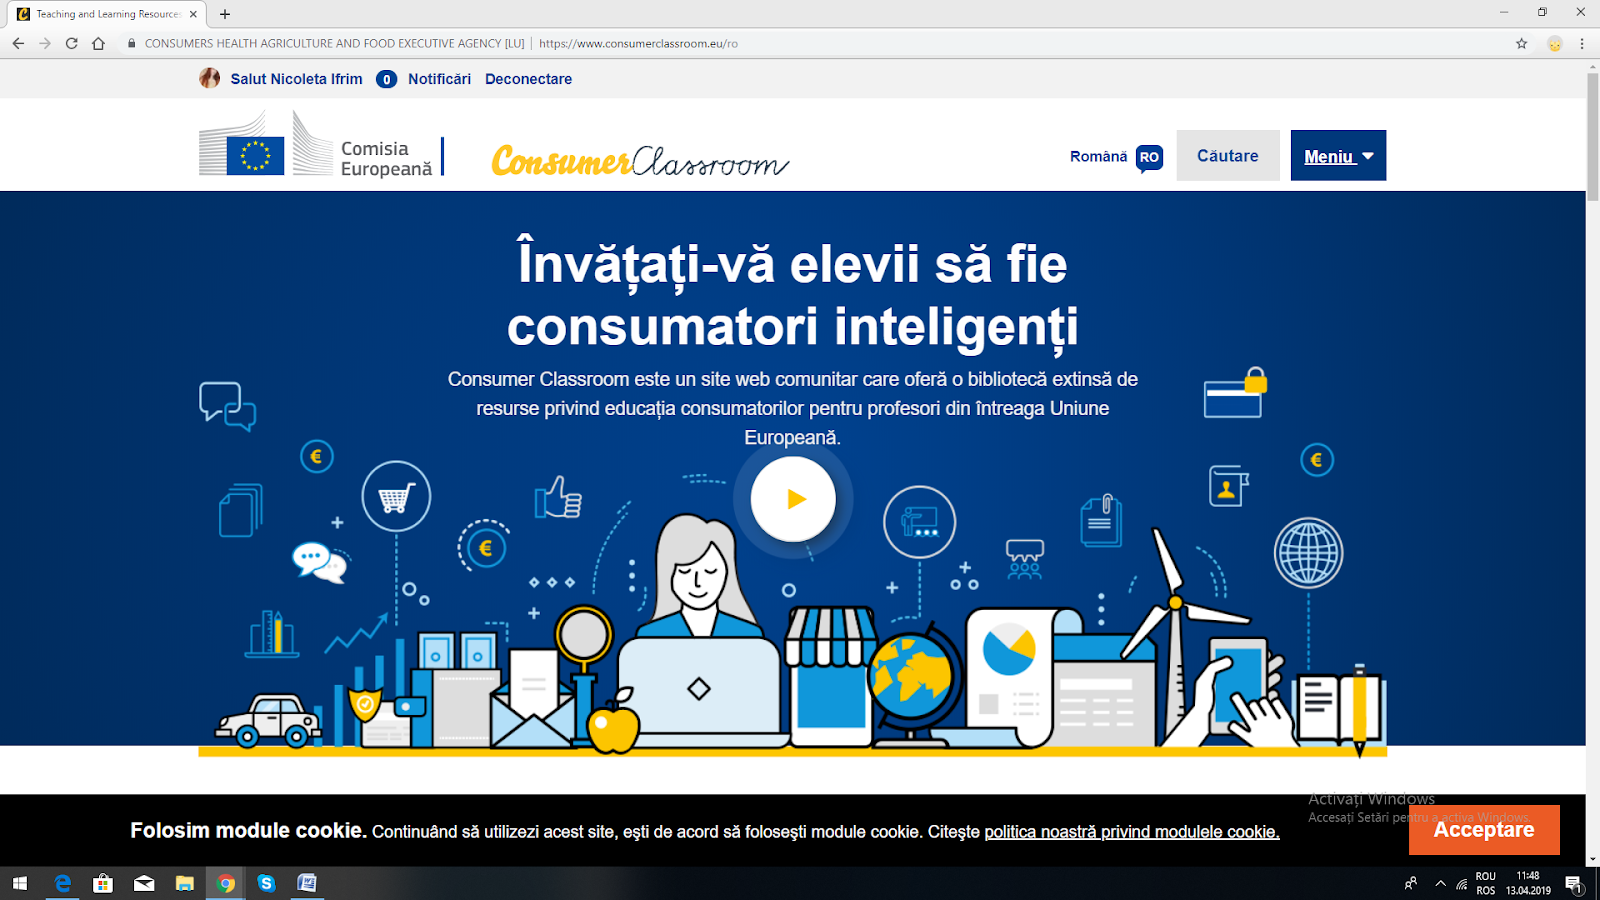The width and height of the screenshot is (1600, 900).
Task: Accept cookies with the Acceptare button
Action: pyautogui.click(x=1484, y=830)
